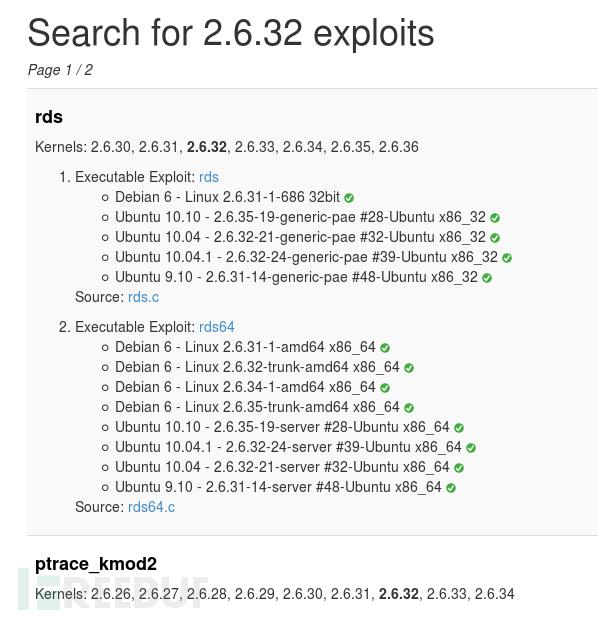The height and width of the screenshot is (617, 598).
Task: Open the rds64.c source file link
Action: point(151,507)
